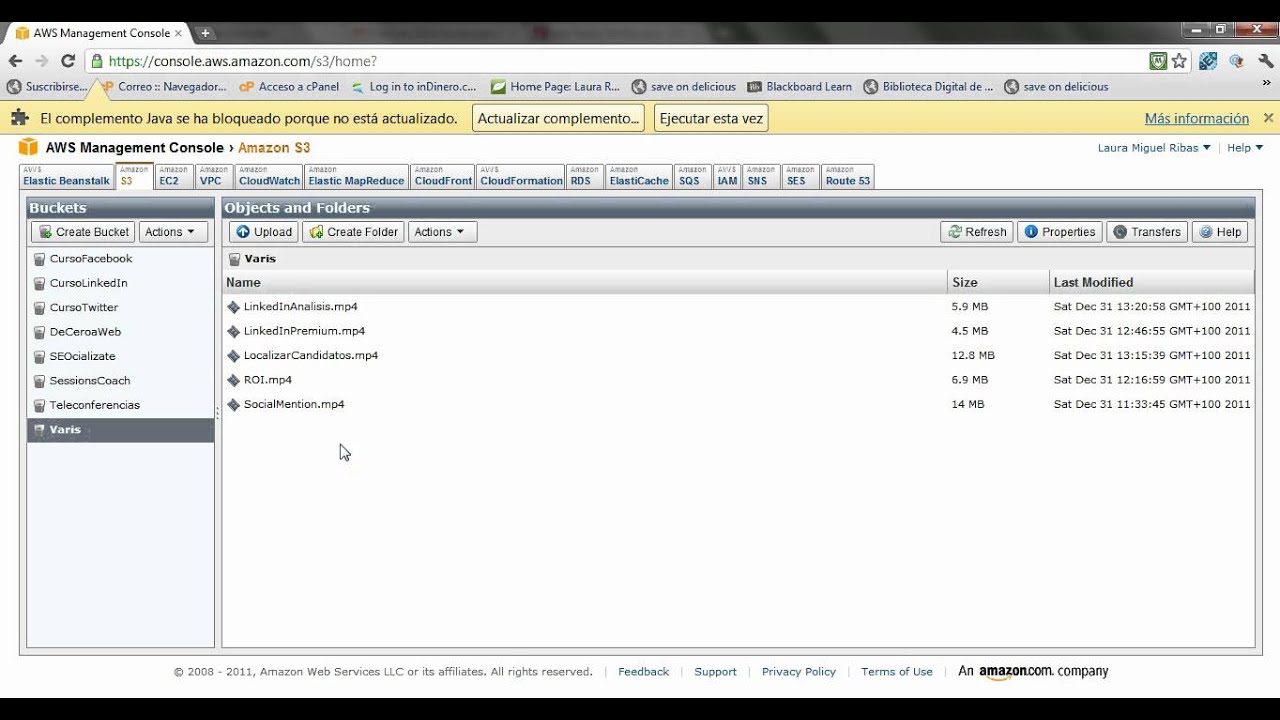Open the IAM service tab
The image size is (1280, 720).
click(727, 176)
